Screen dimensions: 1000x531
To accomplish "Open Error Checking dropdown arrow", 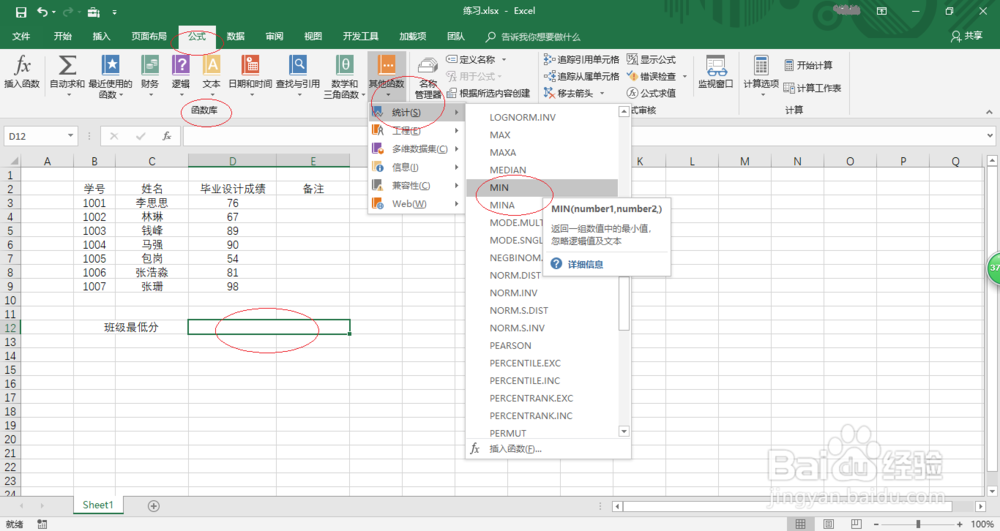I will tap(685, 76).
